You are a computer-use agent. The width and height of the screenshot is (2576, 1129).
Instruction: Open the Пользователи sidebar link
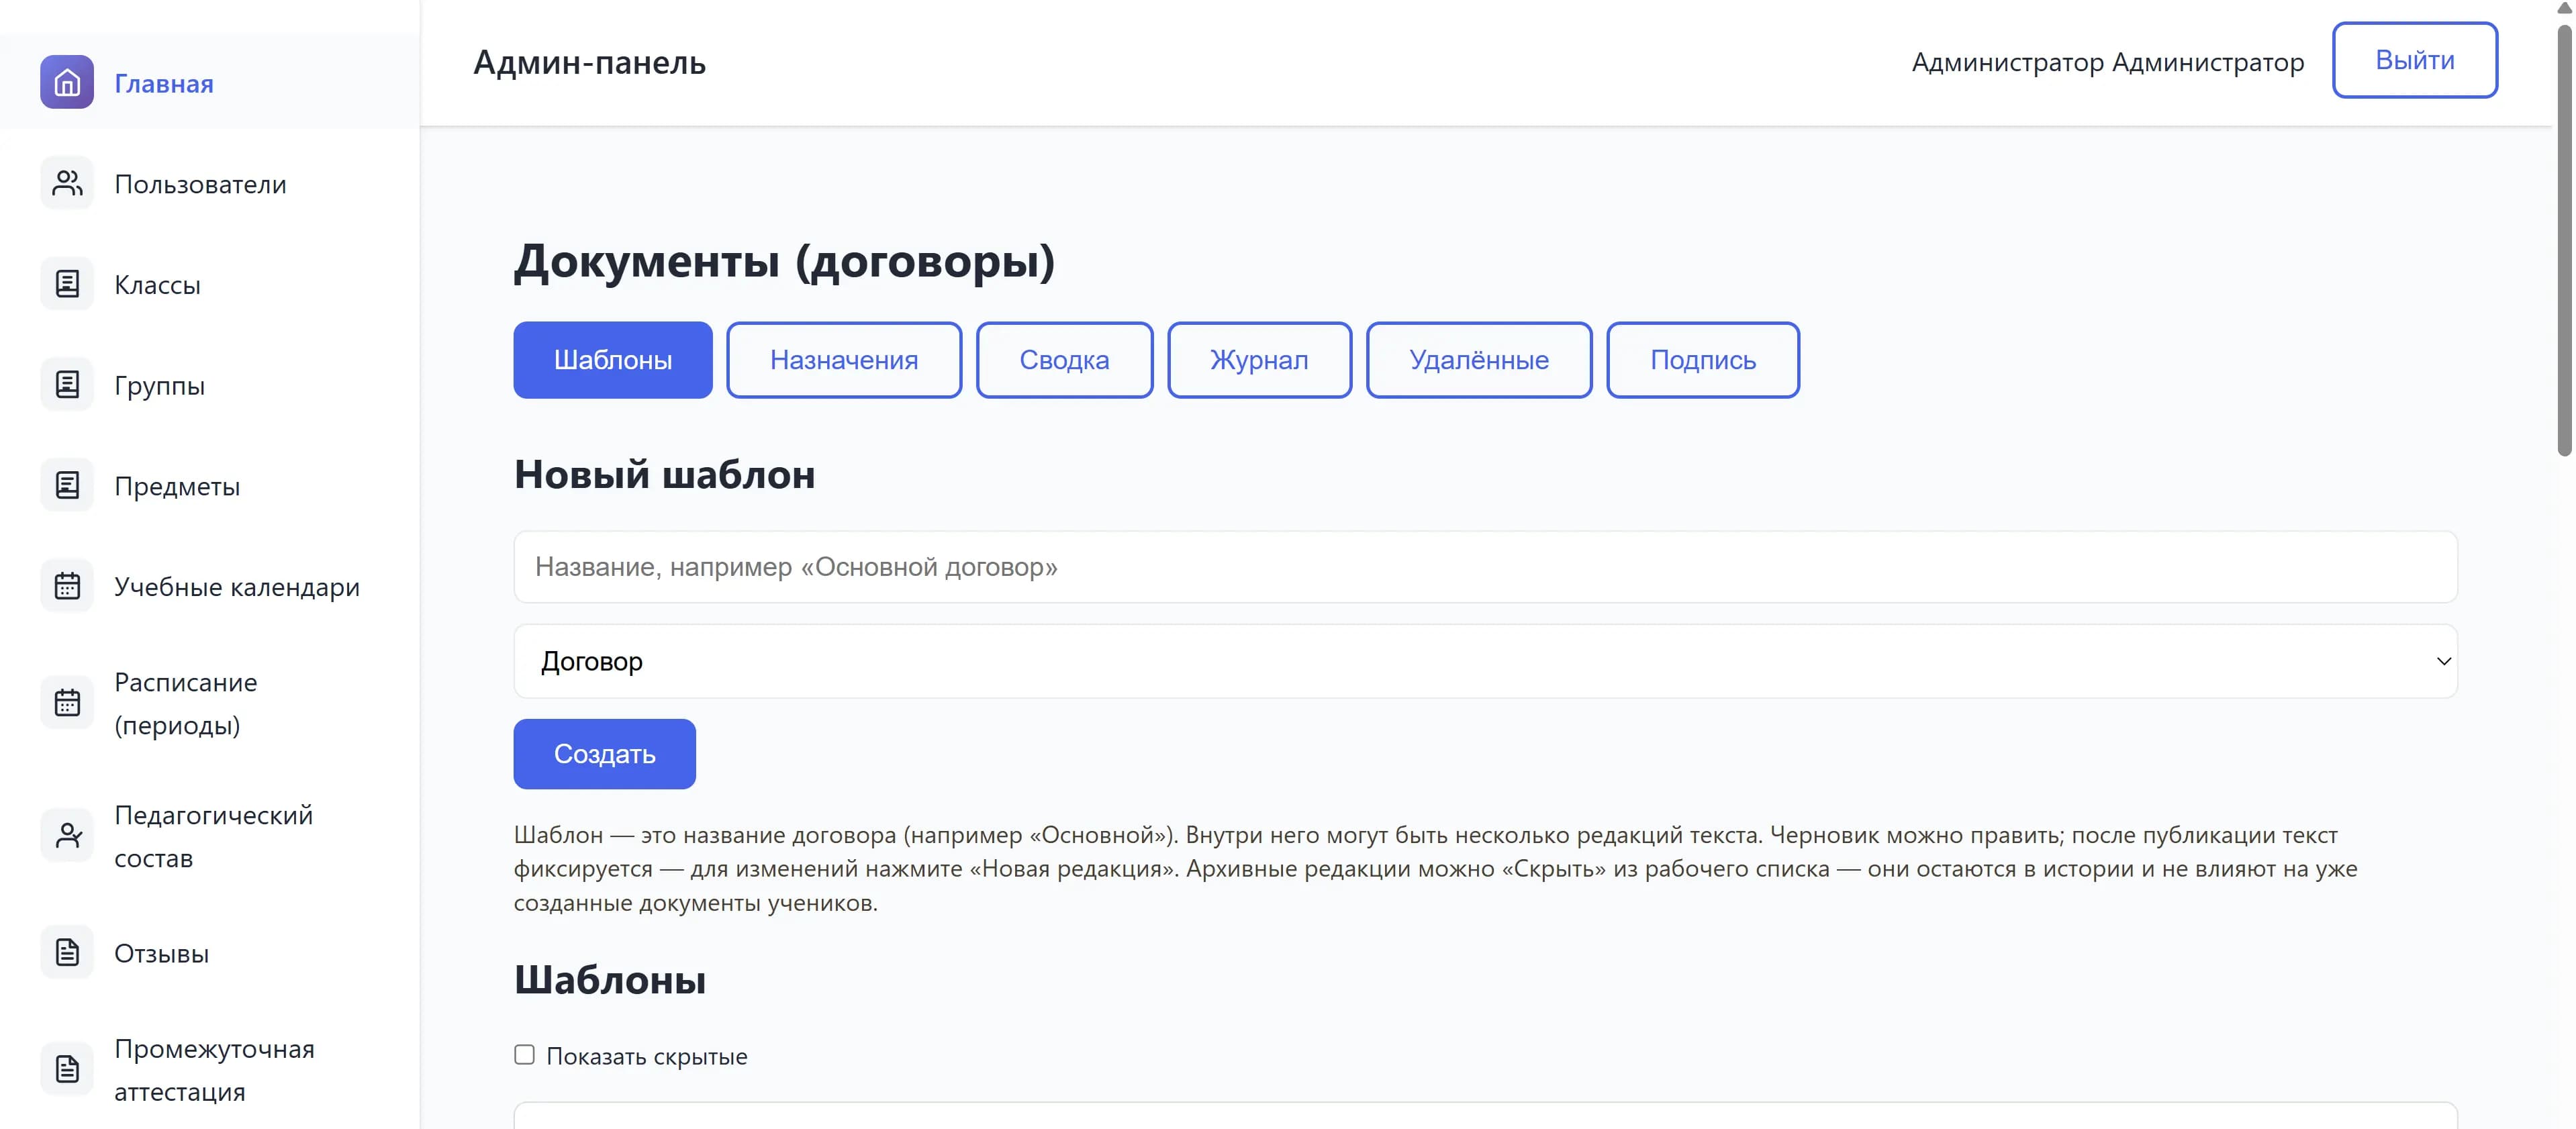click(210, 183)
